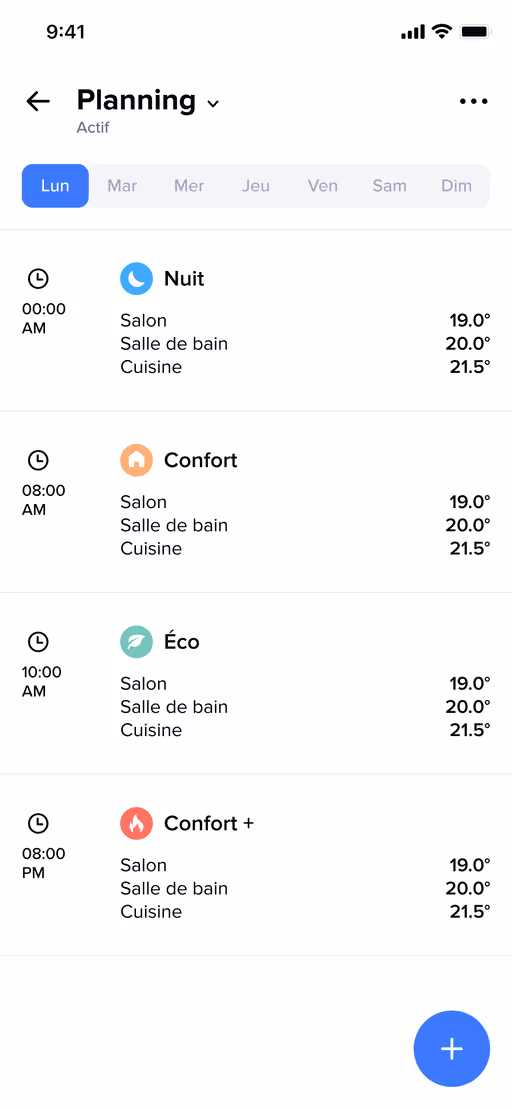Open the Confort schedule entry title

pyautogui.click(x=201, y=460)
